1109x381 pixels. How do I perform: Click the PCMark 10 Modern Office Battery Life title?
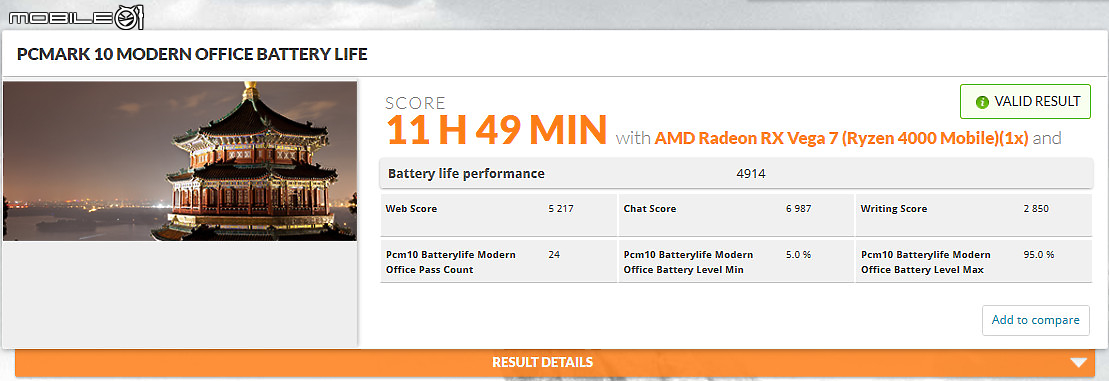point(192,54)
